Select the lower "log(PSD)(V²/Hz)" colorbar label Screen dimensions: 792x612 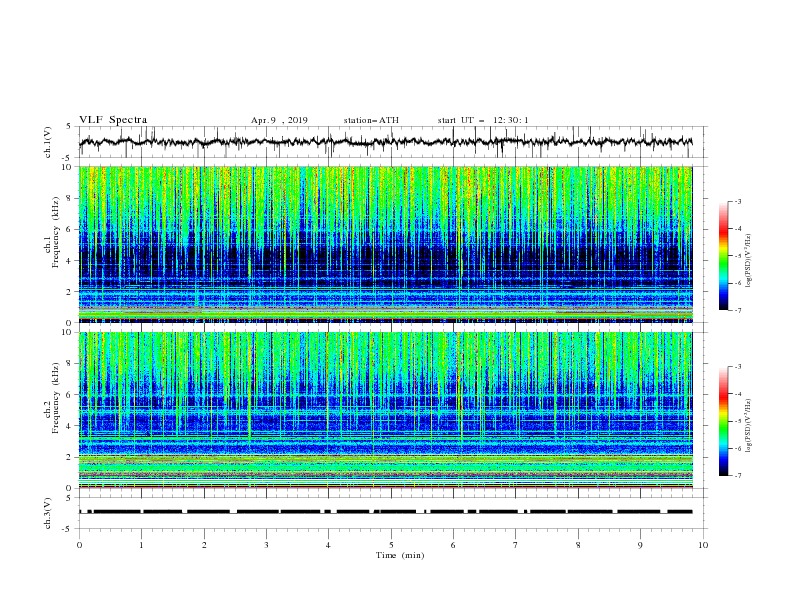pos(749,426)
